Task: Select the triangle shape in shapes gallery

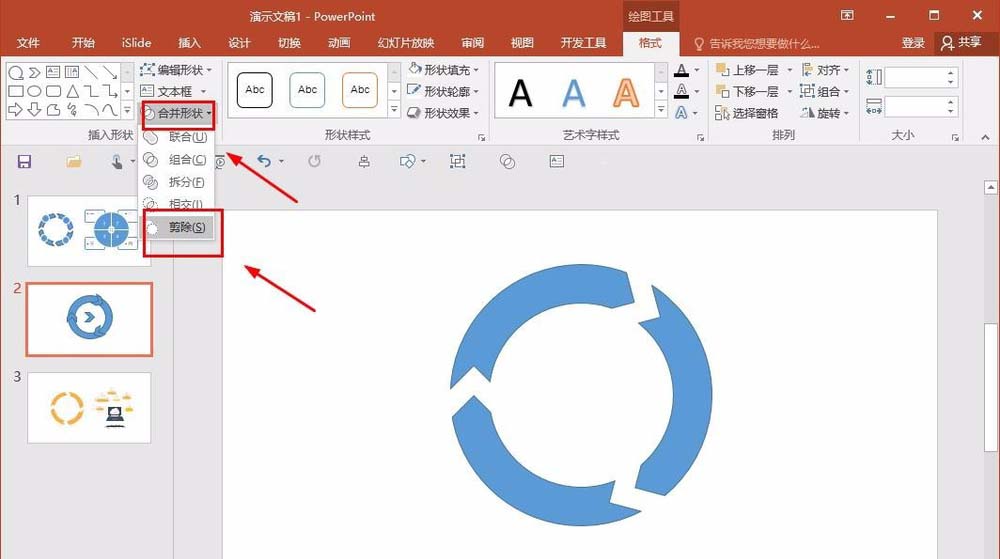Action: click(73, 91)
